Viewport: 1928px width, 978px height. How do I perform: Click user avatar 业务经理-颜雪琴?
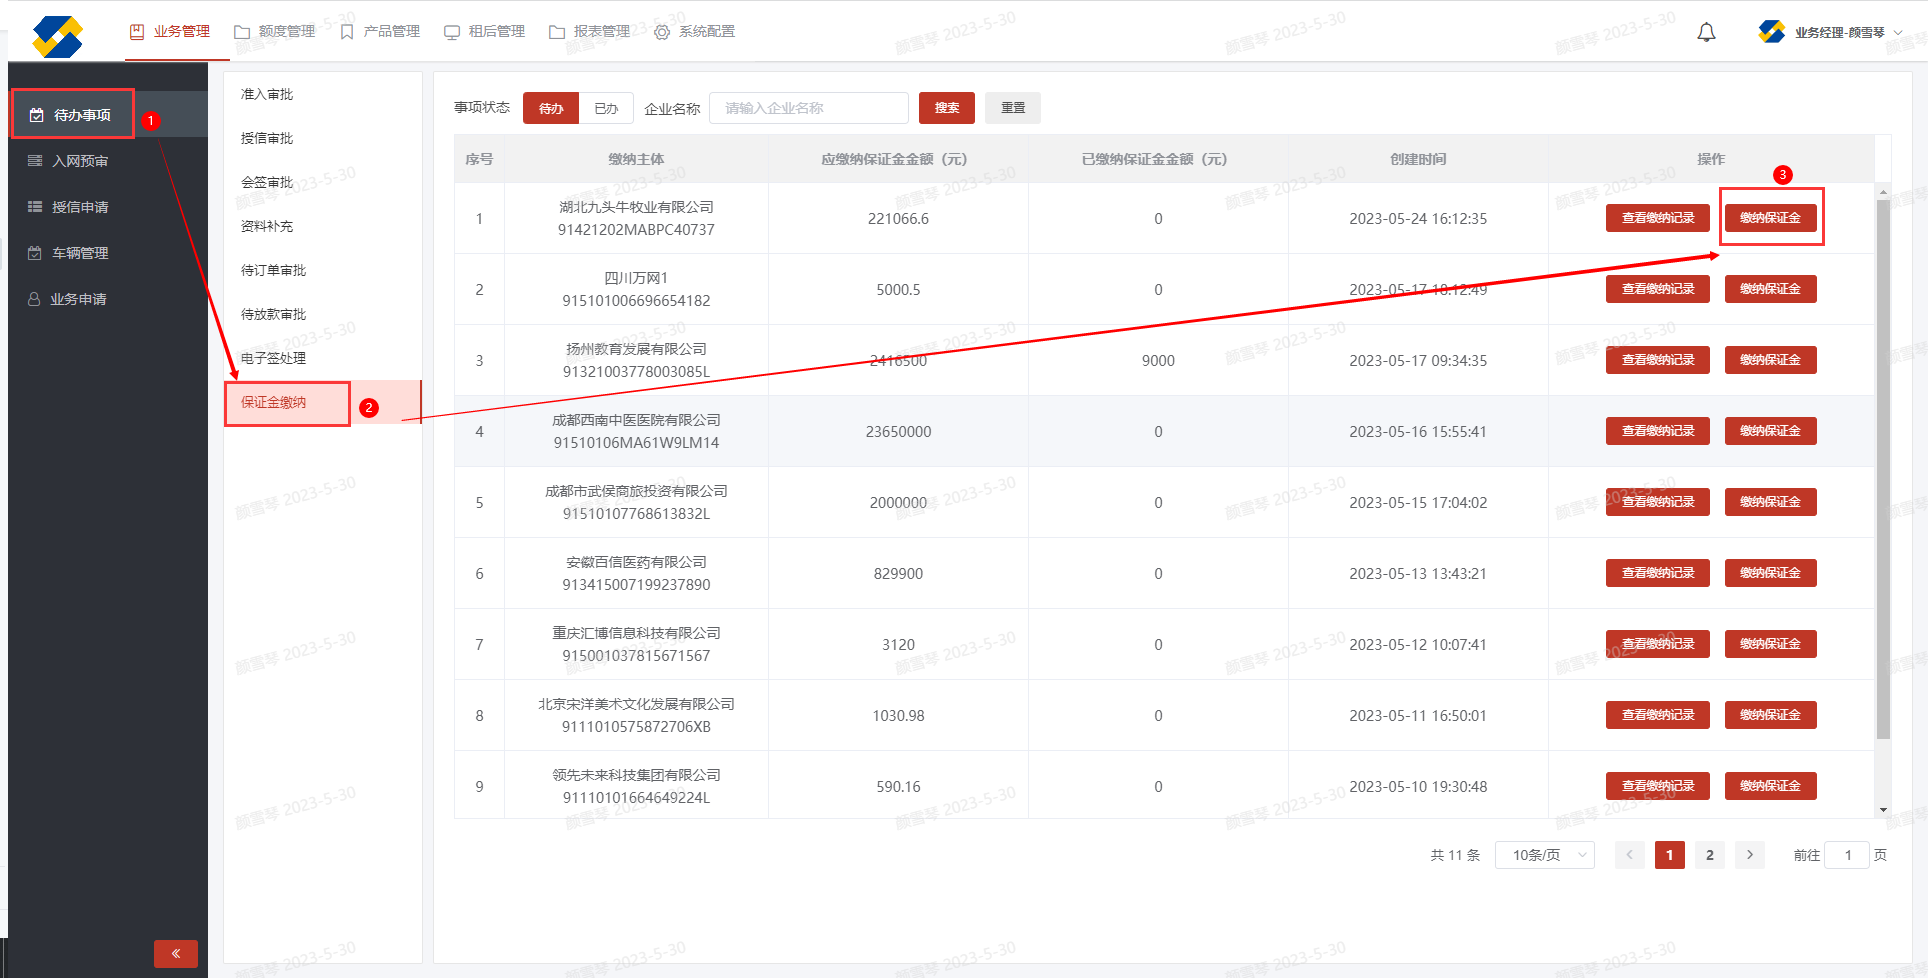(1771, 32)
